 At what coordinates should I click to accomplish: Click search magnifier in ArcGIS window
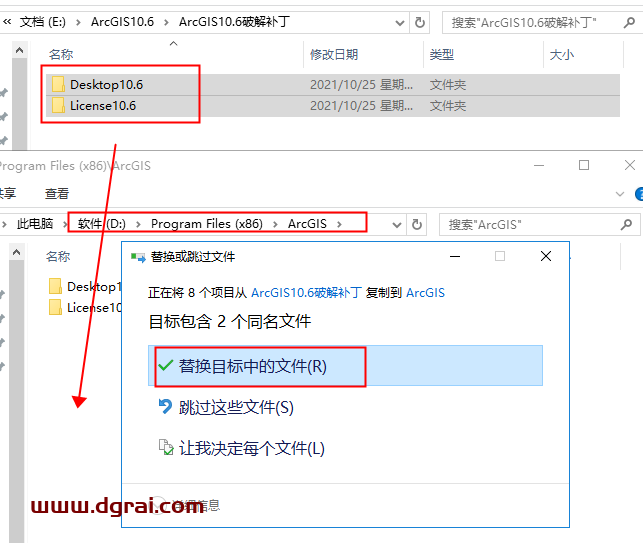626,224
